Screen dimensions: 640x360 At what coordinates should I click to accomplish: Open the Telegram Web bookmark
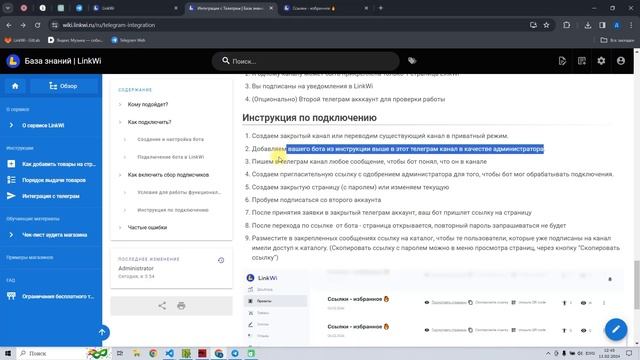(129, 40)
